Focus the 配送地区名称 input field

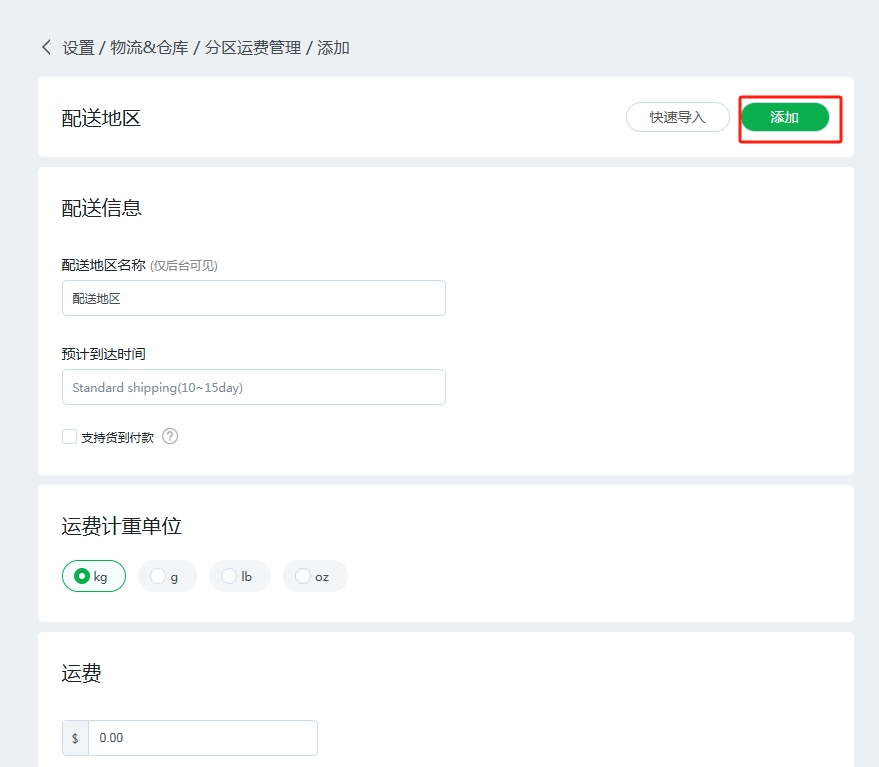pyautogui.click(x=253, y=298)
